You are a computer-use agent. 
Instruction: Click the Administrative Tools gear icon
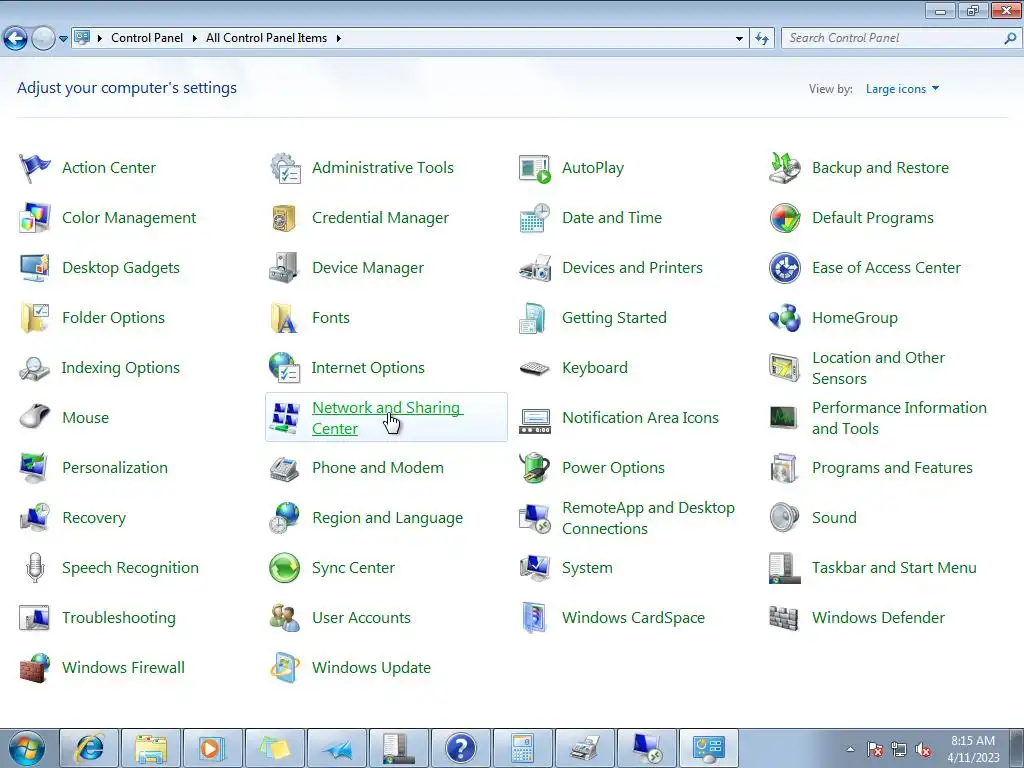[x=285, y=168]
